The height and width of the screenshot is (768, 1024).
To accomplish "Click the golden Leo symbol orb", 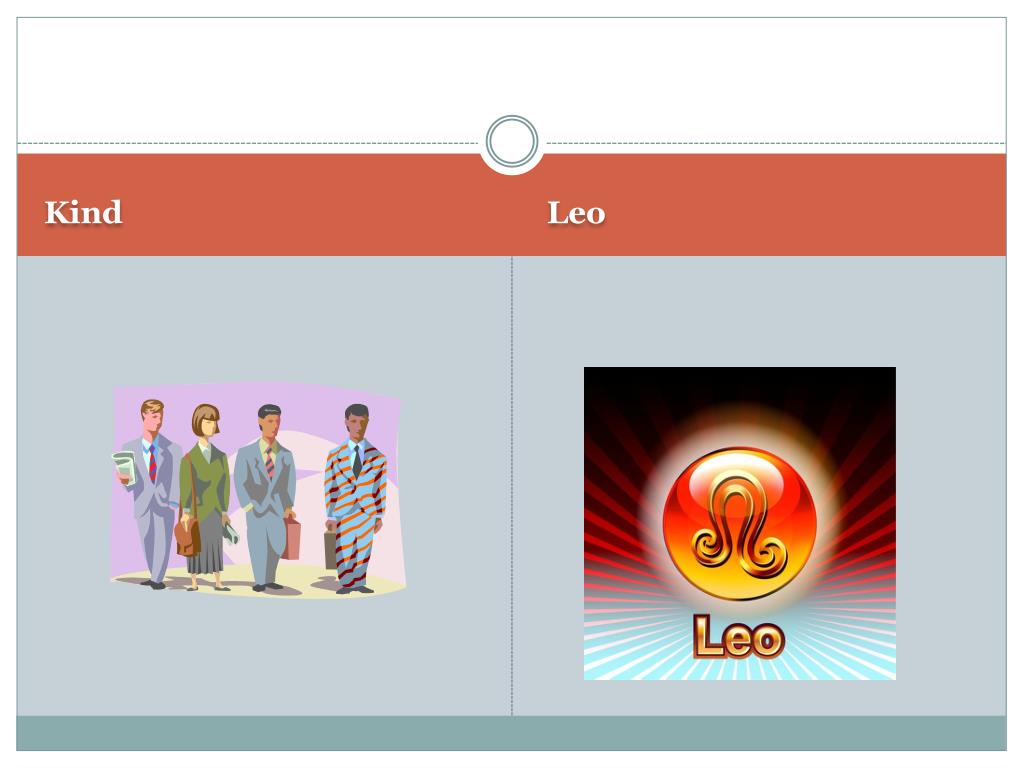I will tap(739, 523).
